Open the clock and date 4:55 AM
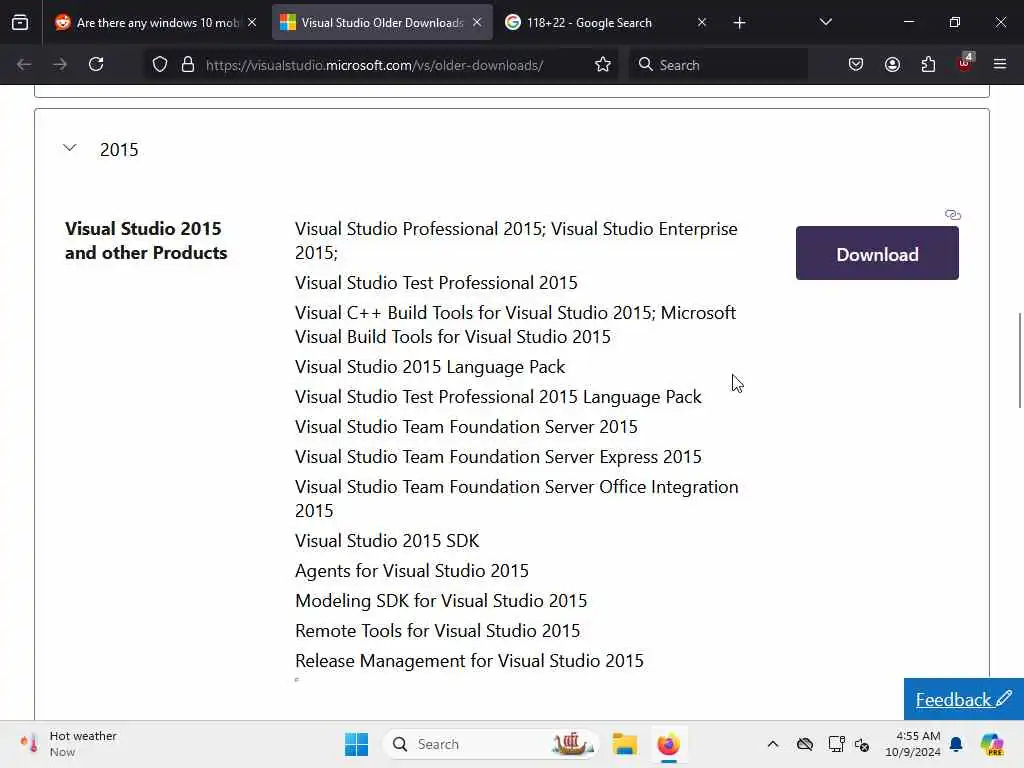Image resolution: width=1024 pixels, height=768 pixels. click(x=912, y=744)
